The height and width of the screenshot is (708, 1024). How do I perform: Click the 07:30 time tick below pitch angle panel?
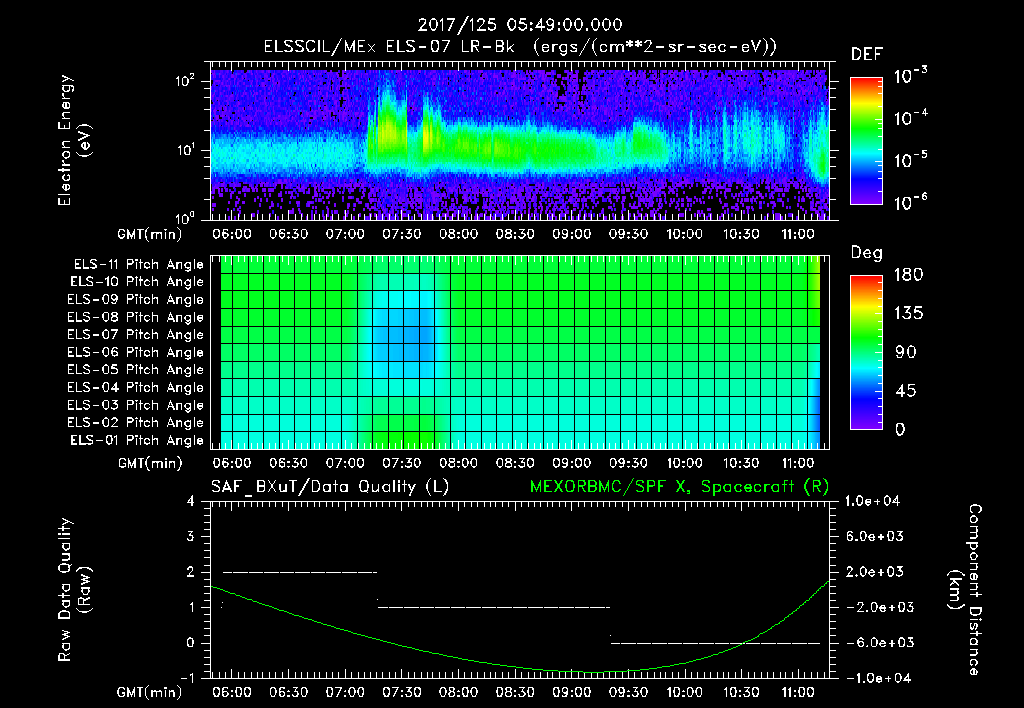(402, 463)
